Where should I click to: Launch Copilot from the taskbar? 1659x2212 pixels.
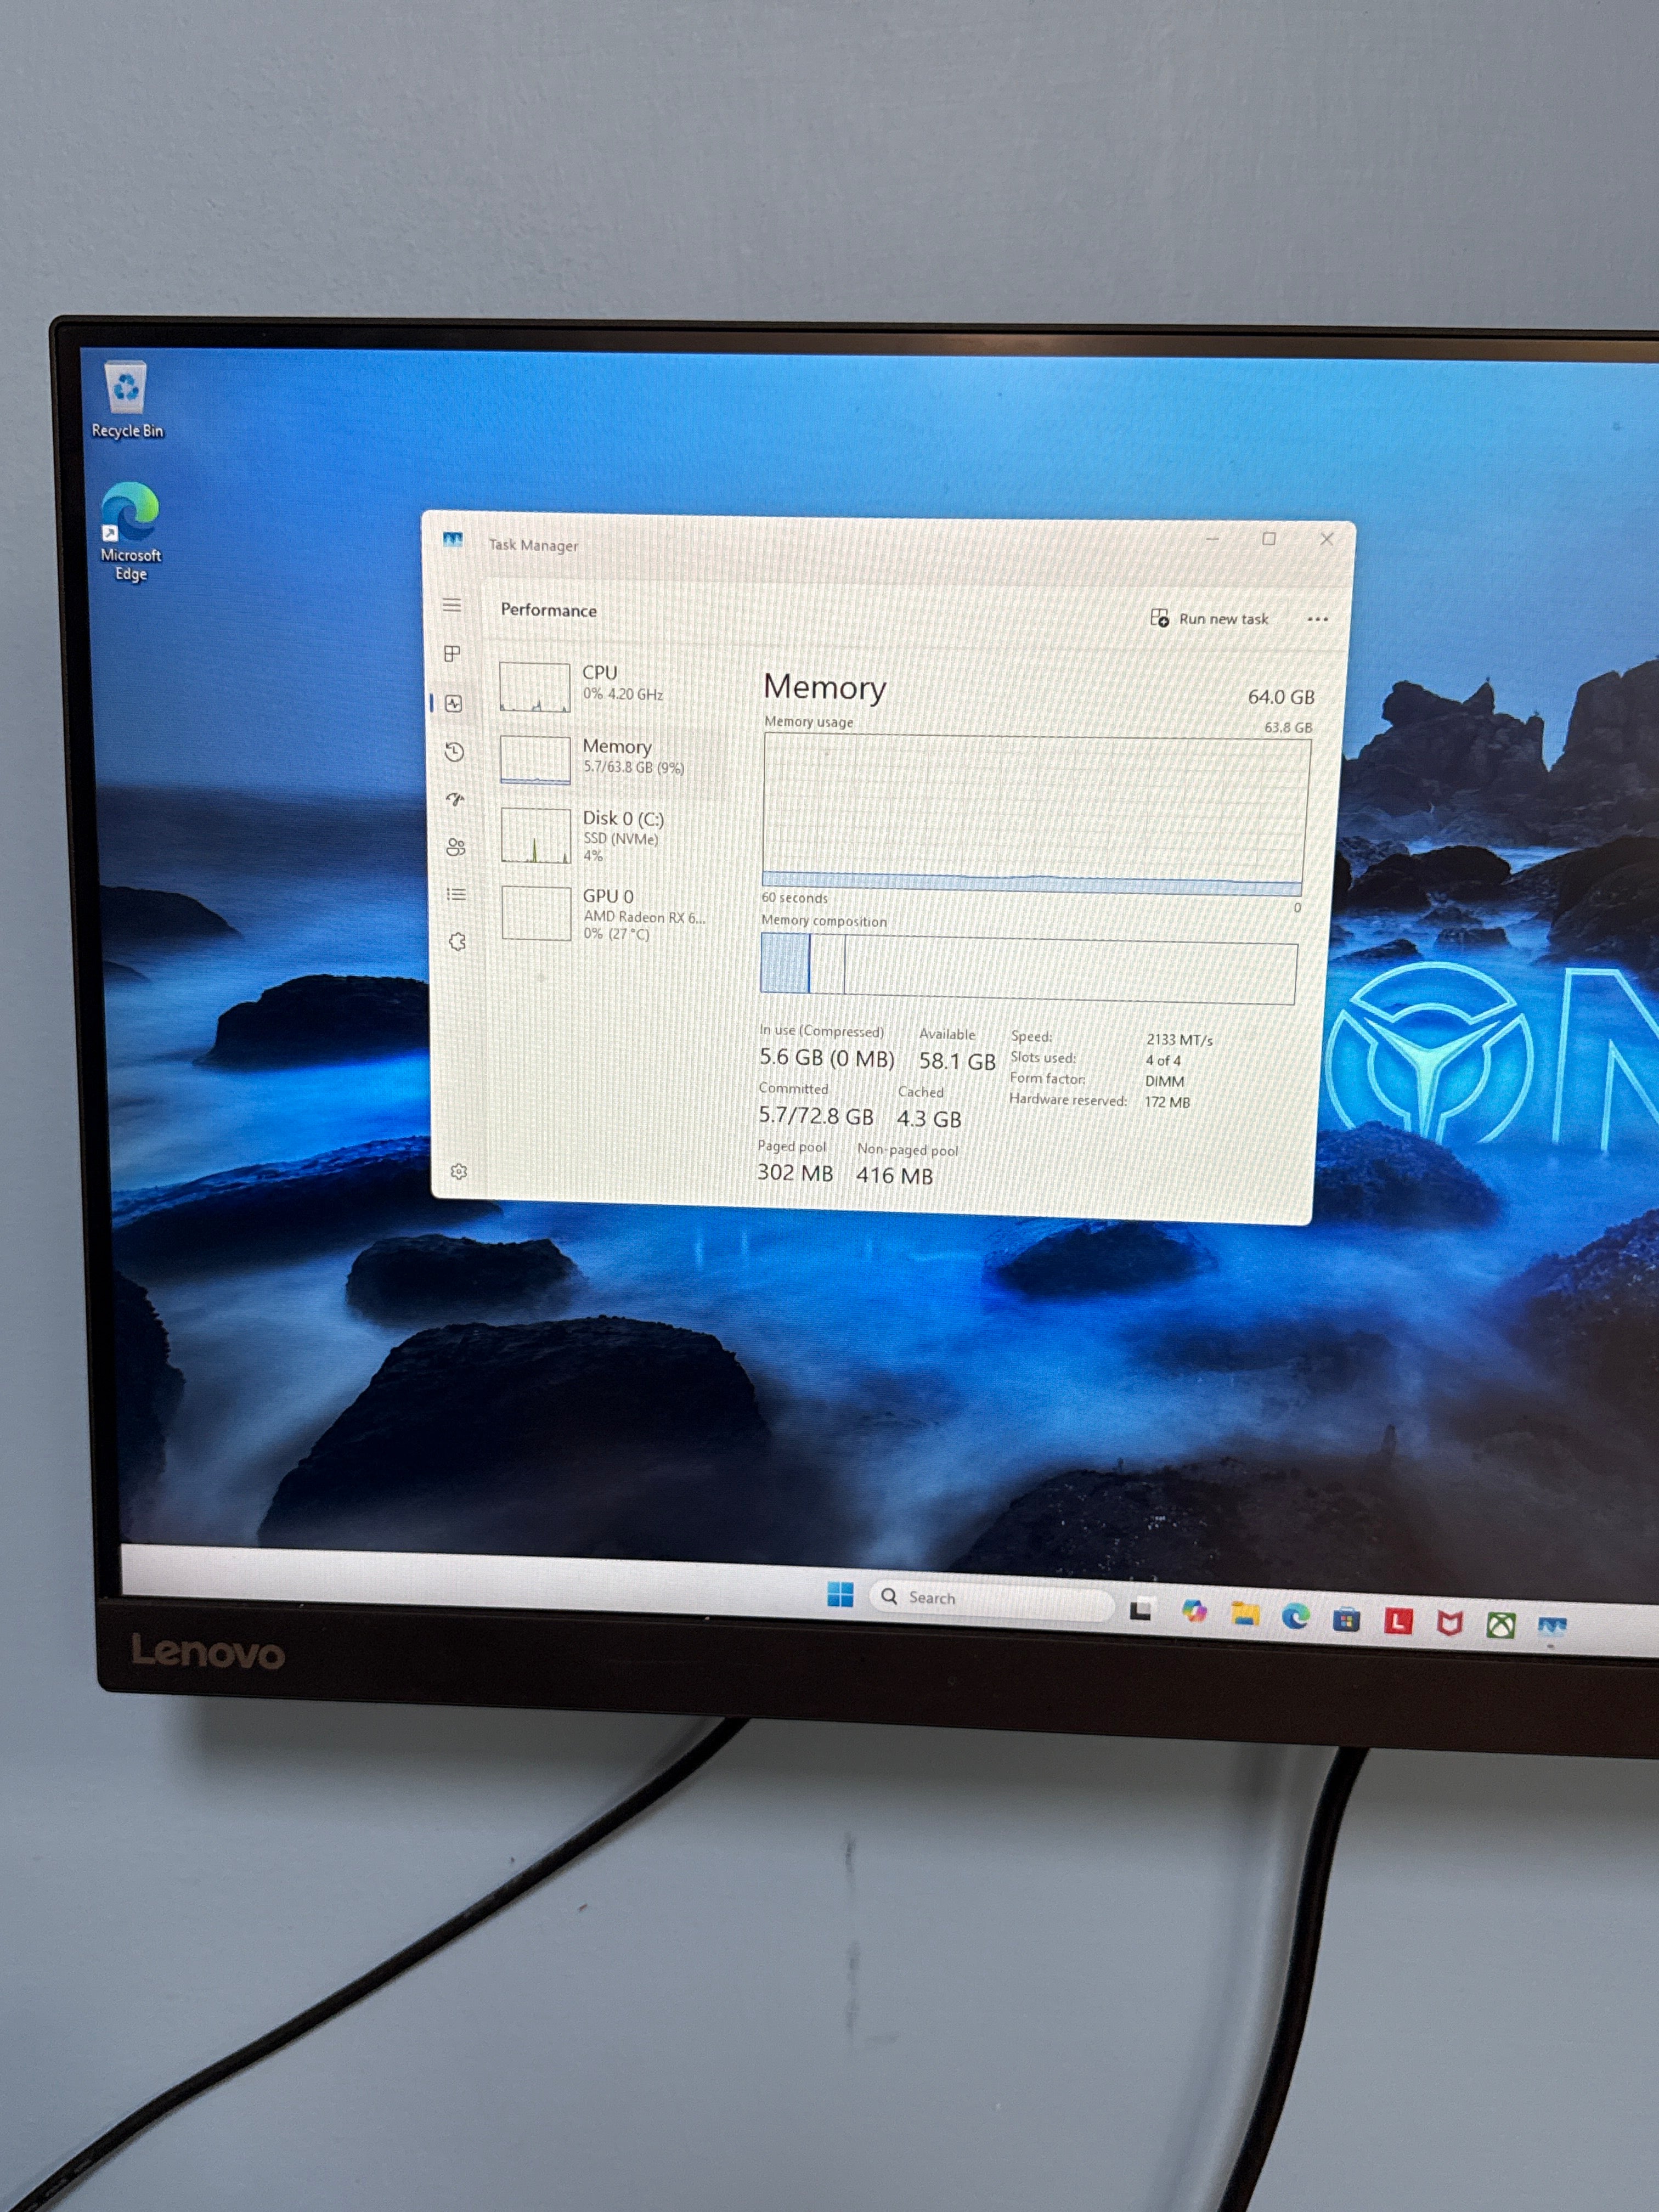point(1193,1611)
